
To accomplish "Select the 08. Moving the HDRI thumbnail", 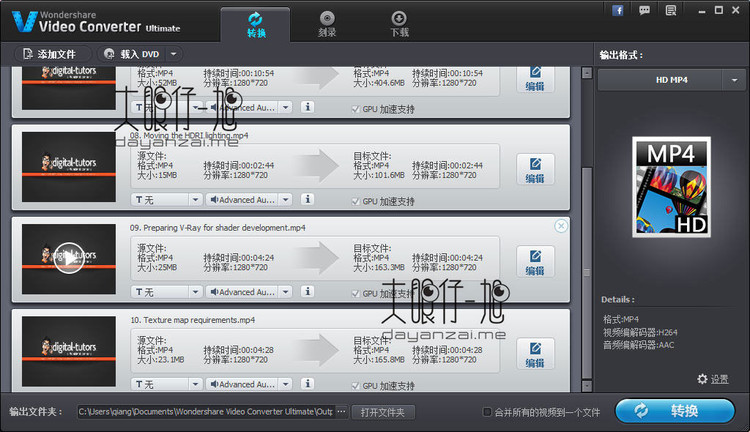I will [69, 167].
